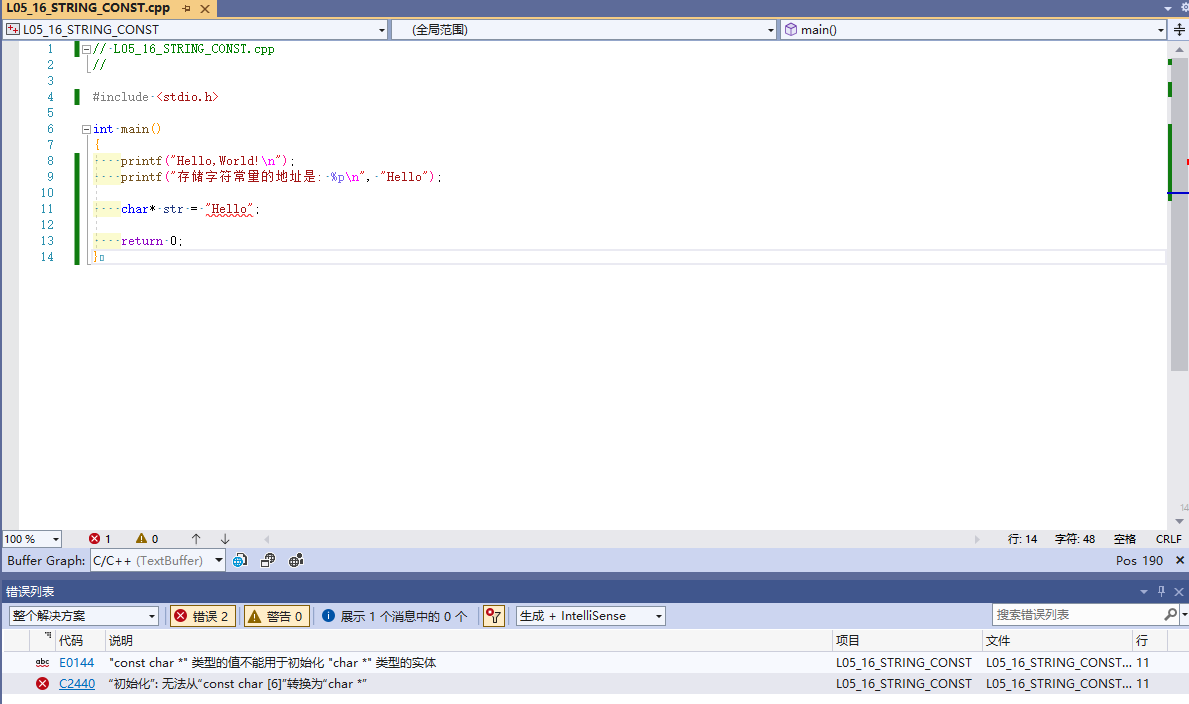Viewport: 1189px width, 704px height.
Task: Open the C/C++ (TextBuffer) buffer graph dropdown
Action: (158, 561)
